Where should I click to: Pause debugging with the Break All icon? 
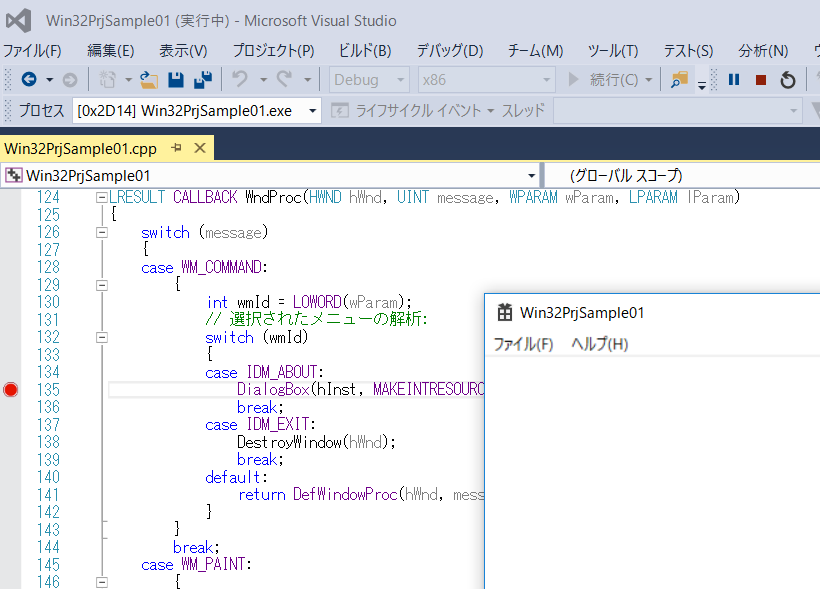click(734, 80)
